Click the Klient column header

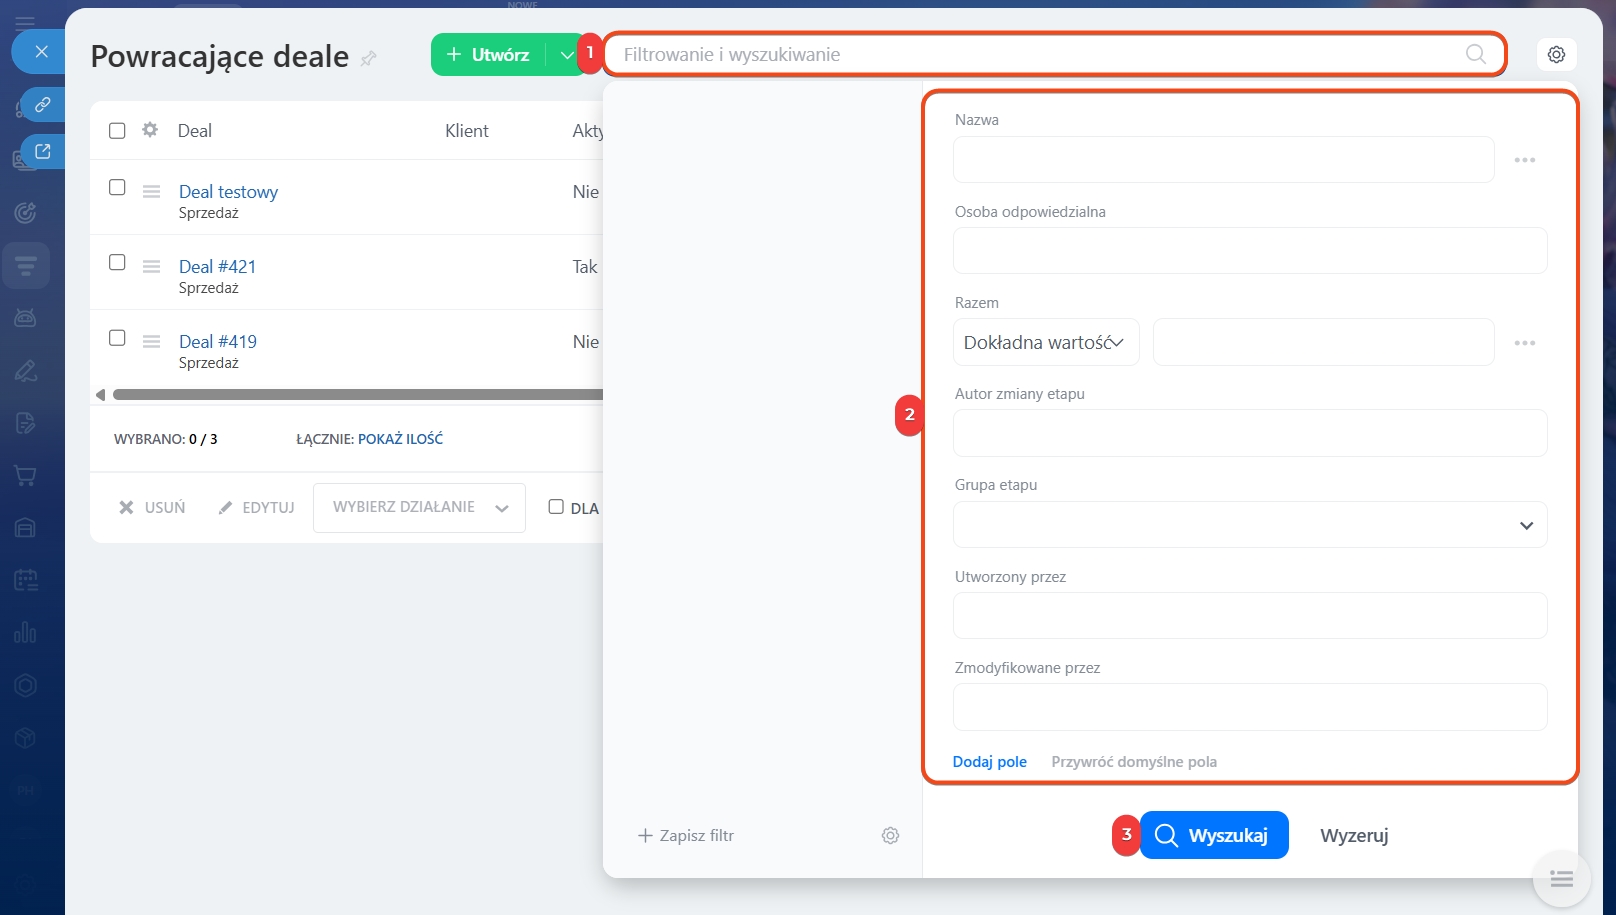pos(467,131)
